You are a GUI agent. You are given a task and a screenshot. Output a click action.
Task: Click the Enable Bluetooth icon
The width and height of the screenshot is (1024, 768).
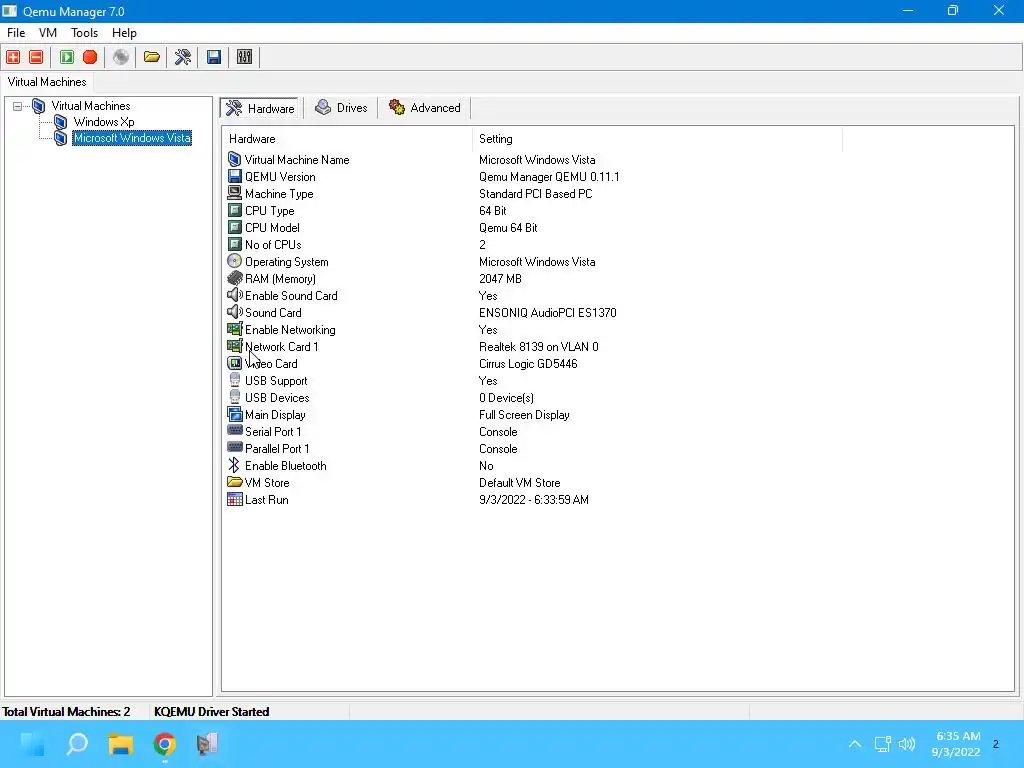pos(234,465)
